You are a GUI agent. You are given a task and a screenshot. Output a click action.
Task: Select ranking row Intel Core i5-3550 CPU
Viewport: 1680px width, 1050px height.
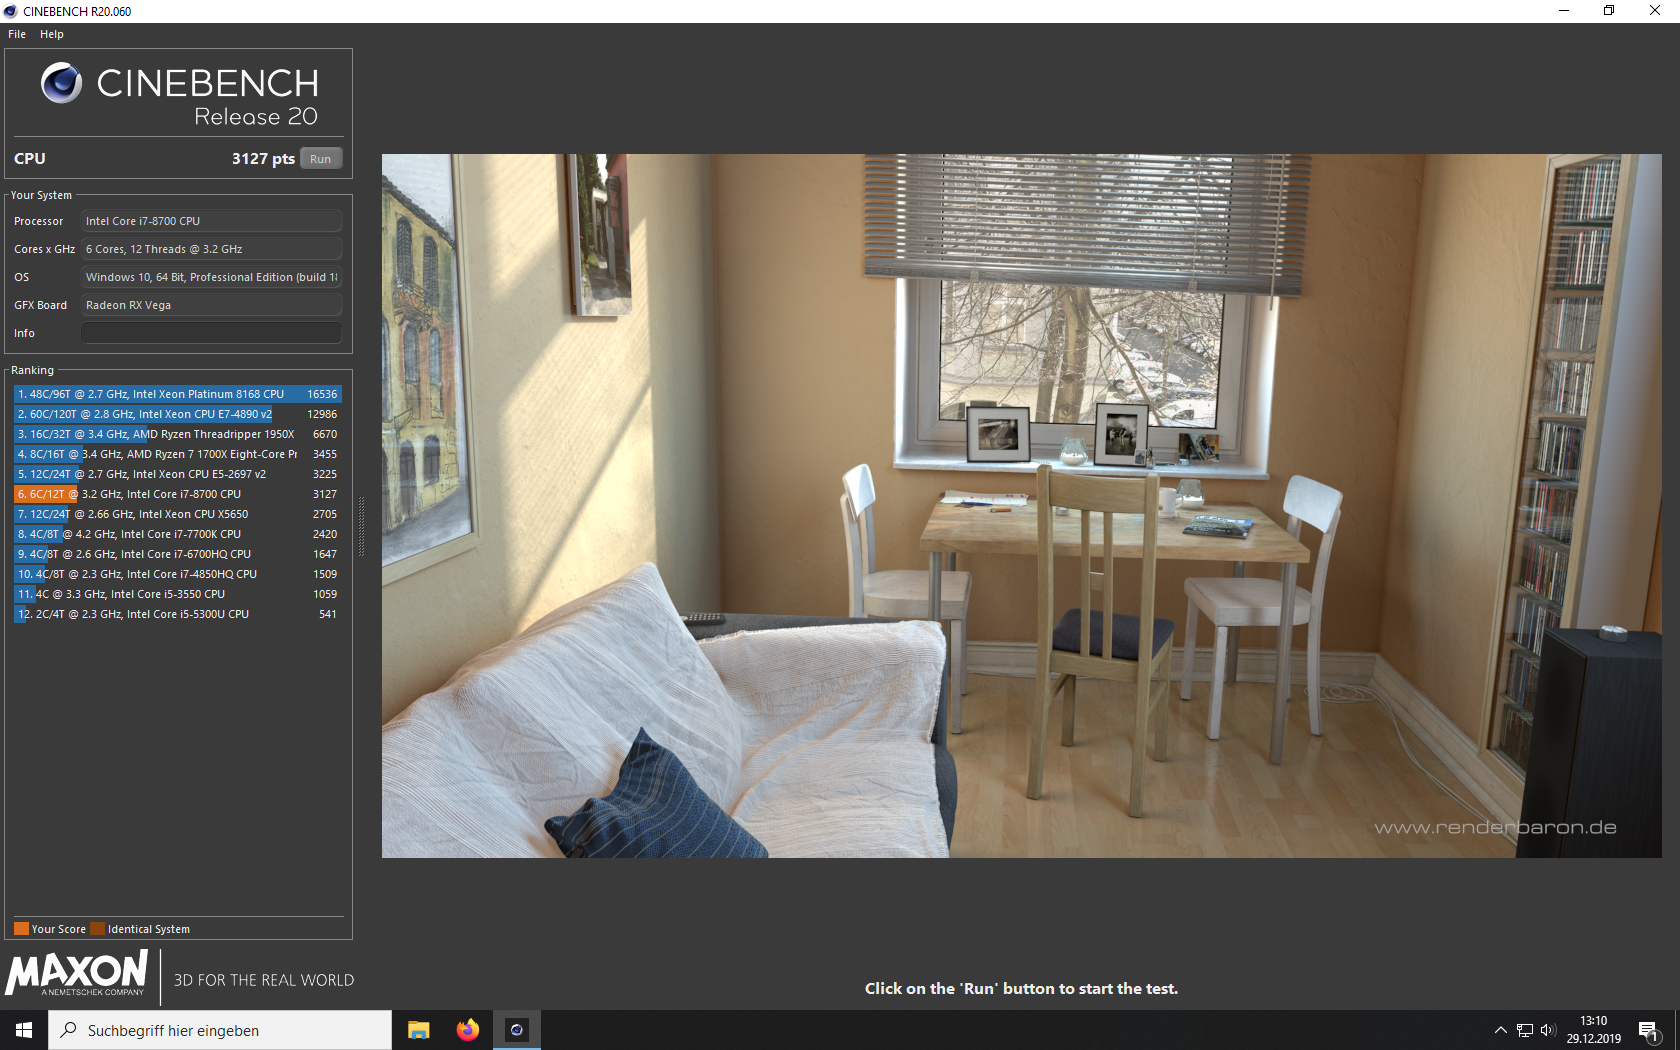click(x=178, y=594)
